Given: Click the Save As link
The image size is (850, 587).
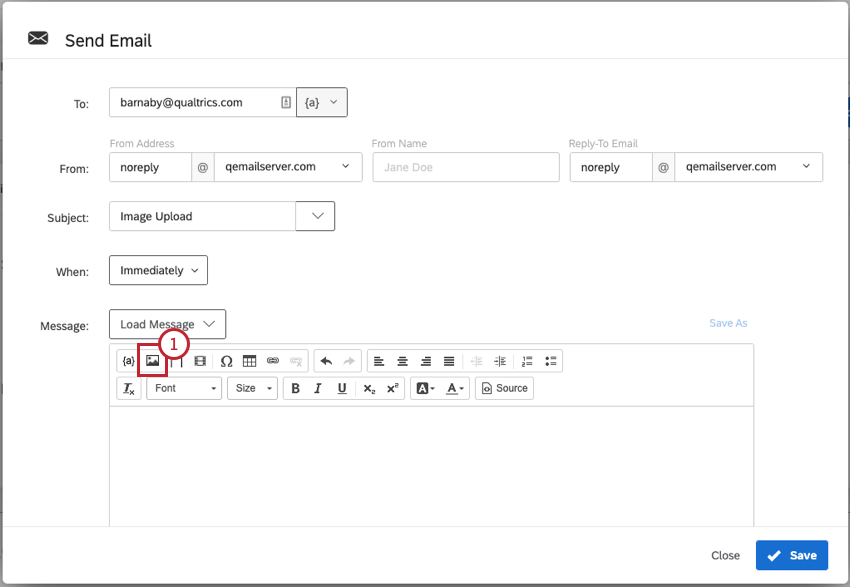Looking at the screenshot, I should [727, 323].
